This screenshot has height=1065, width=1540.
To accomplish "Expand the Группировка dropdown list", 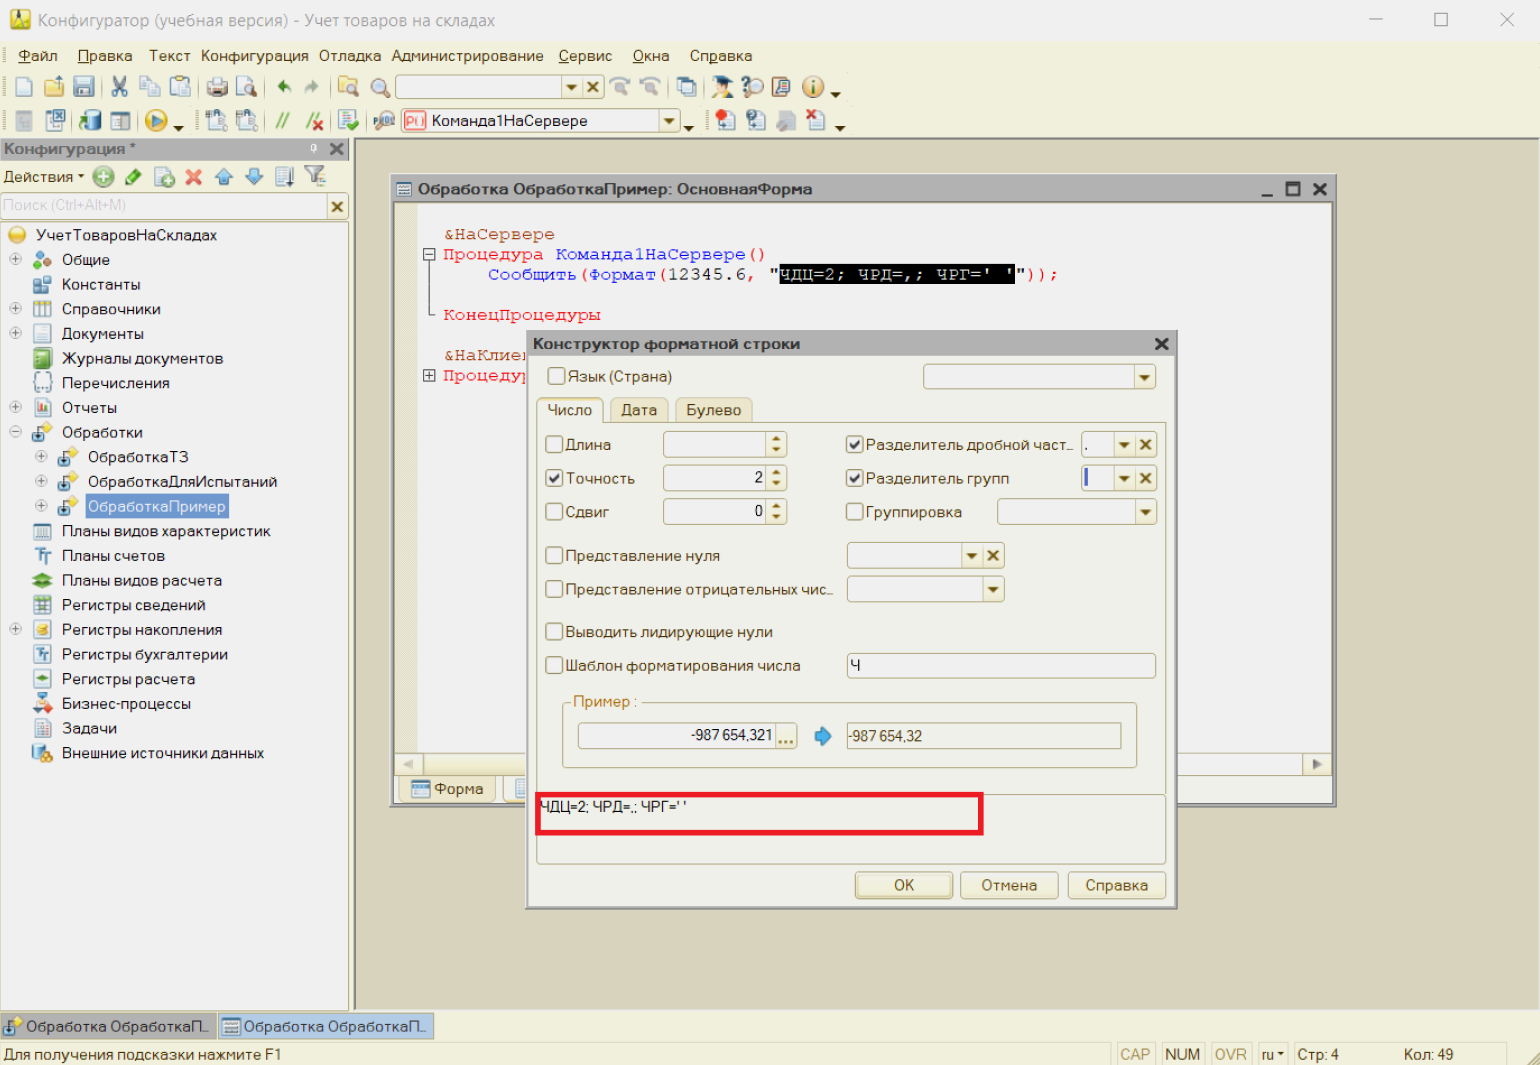I will click(1144, 513).
